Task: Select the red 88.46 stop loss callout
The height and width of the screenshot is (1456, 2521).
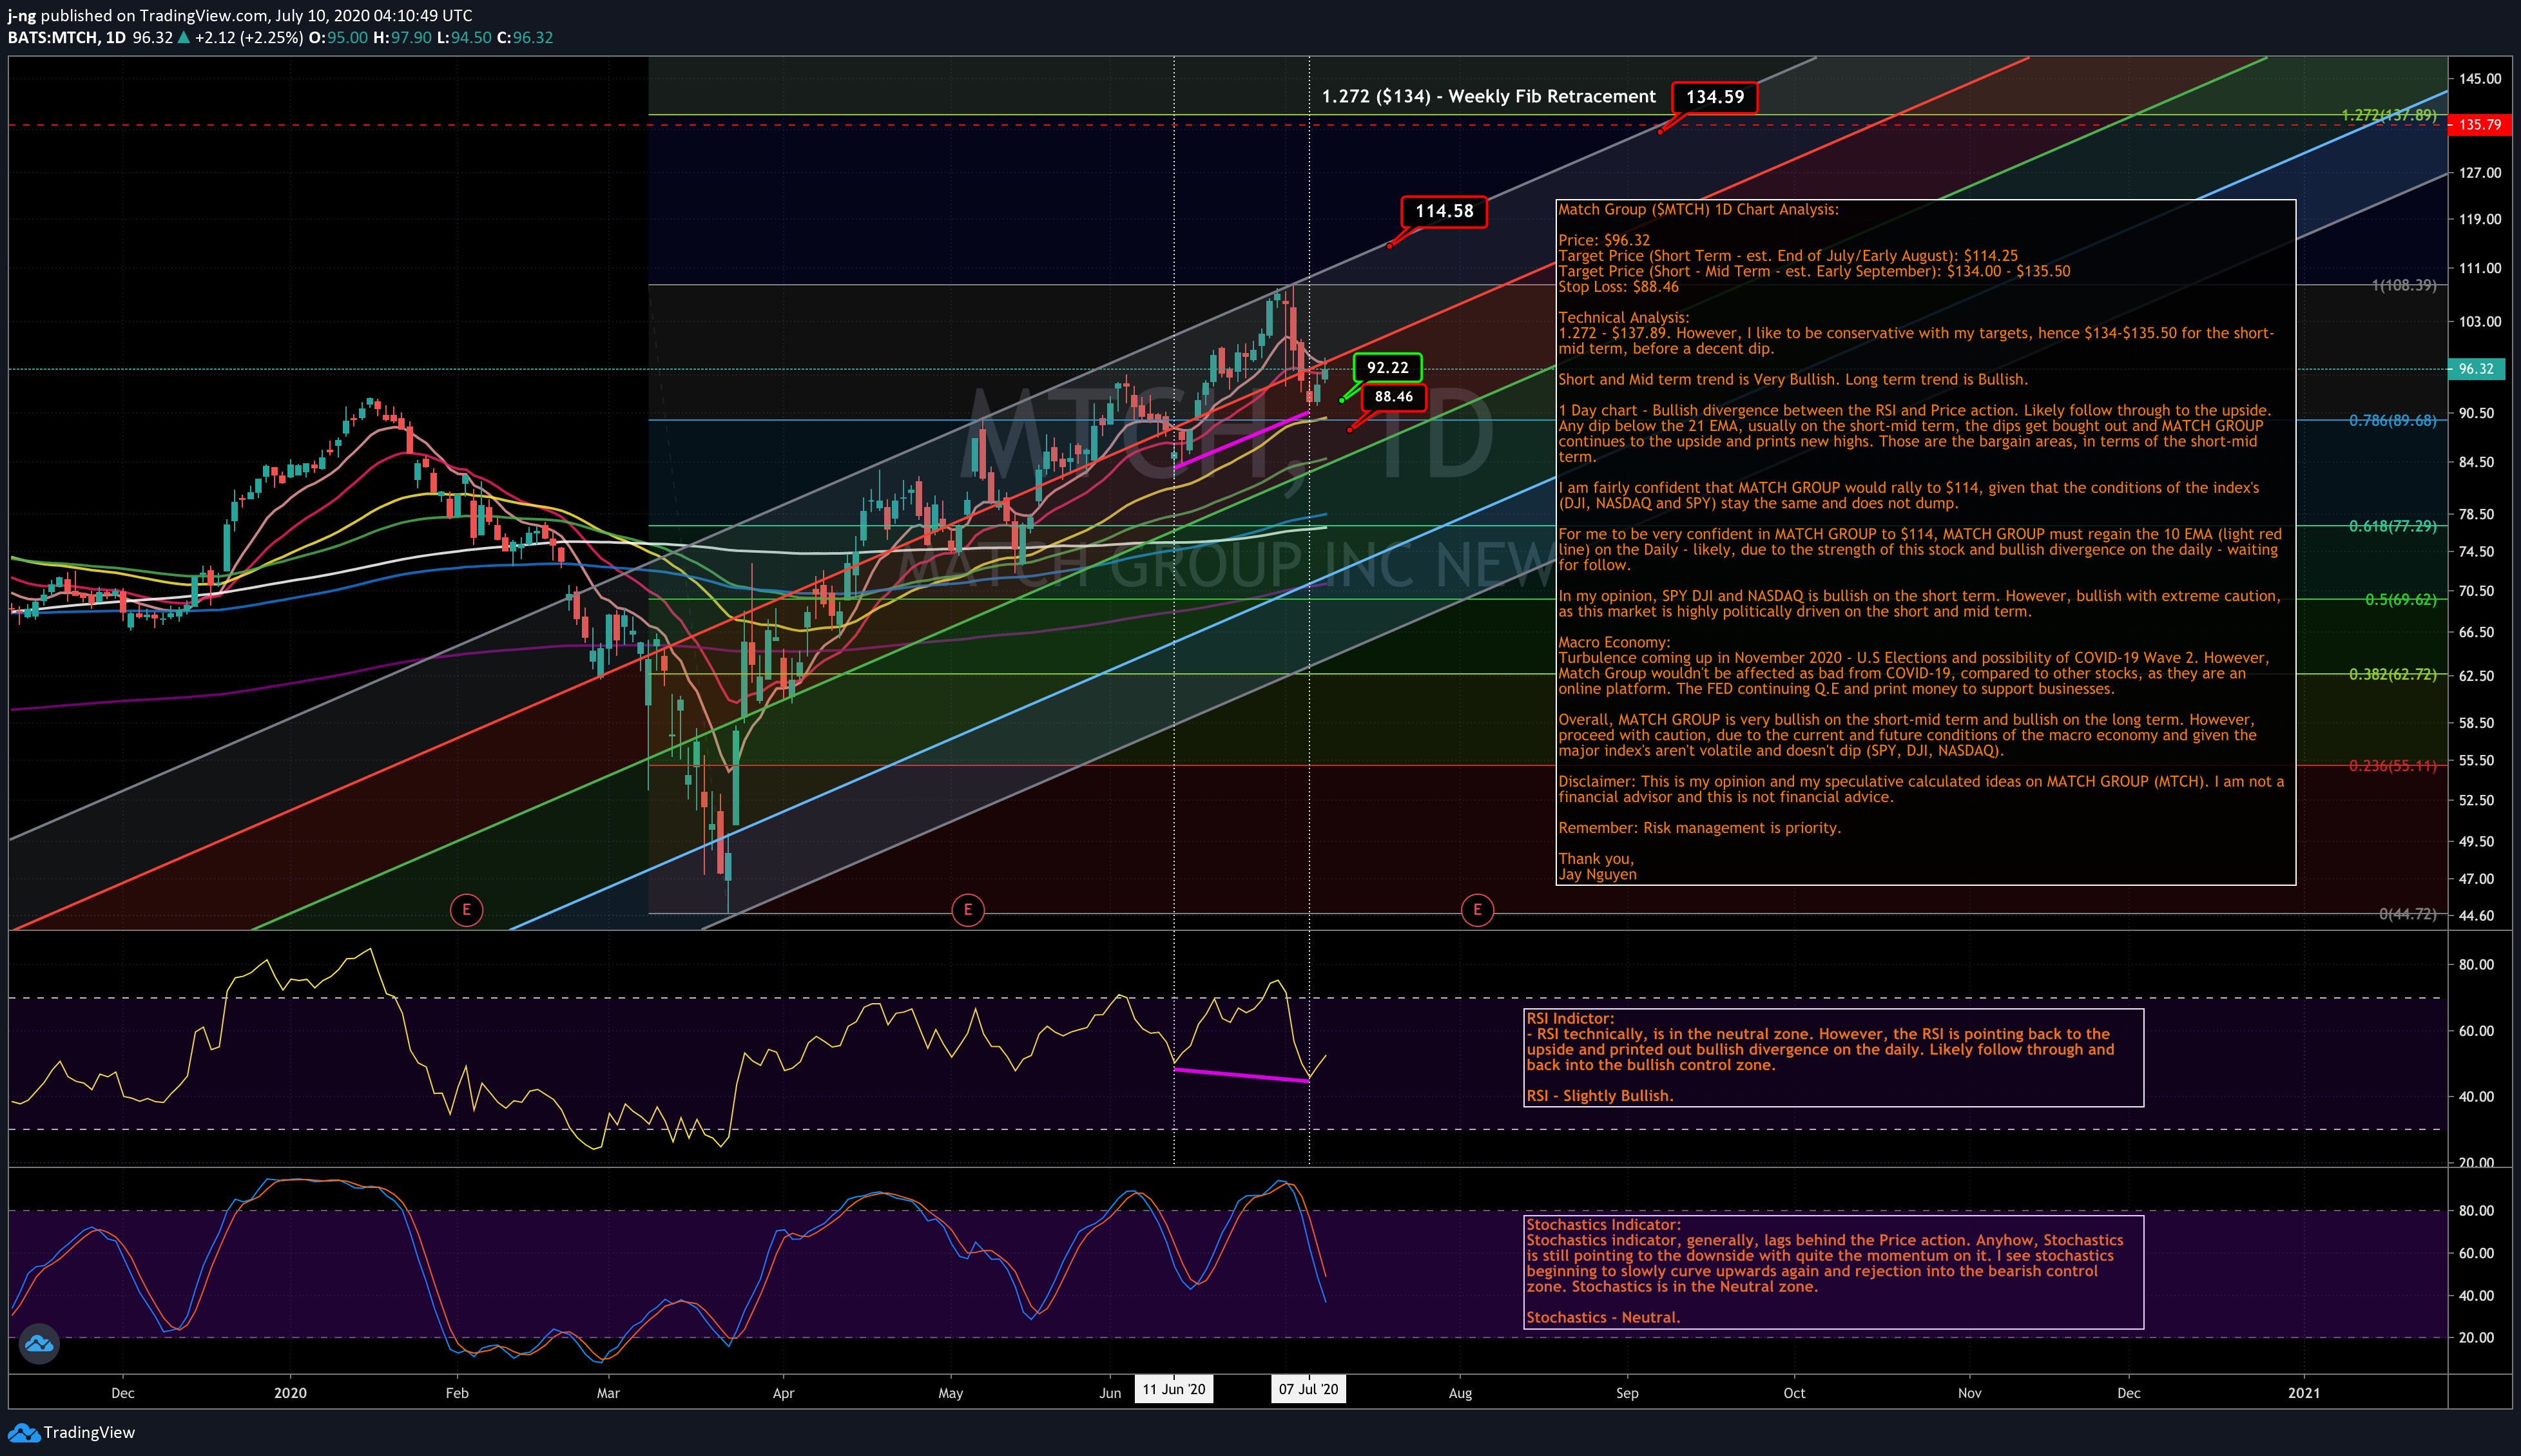Action: click(1393, 397)
